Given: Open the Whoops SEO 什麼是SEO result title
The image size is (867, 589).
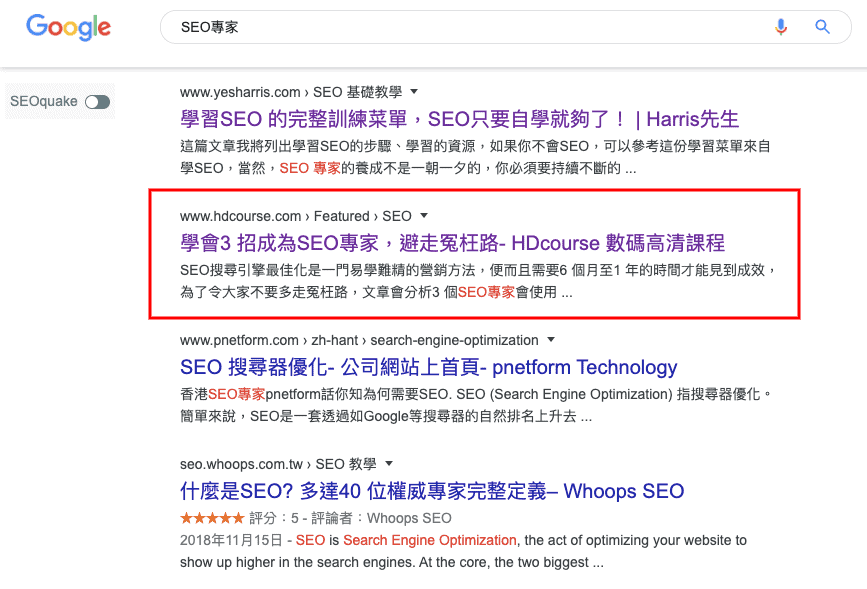Looking at the screenshot, I should coord(432,491).
